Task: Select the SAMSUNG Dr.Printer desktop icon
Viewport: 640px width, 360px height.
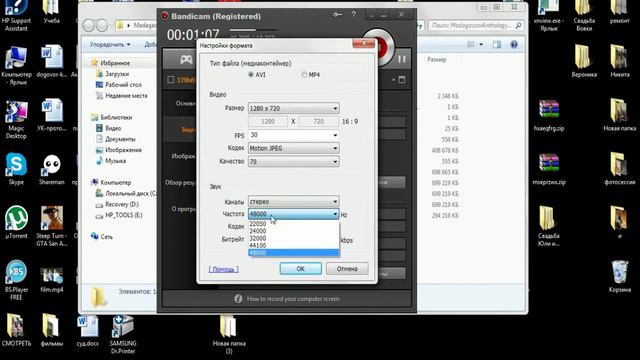Action: pos(123,334)
